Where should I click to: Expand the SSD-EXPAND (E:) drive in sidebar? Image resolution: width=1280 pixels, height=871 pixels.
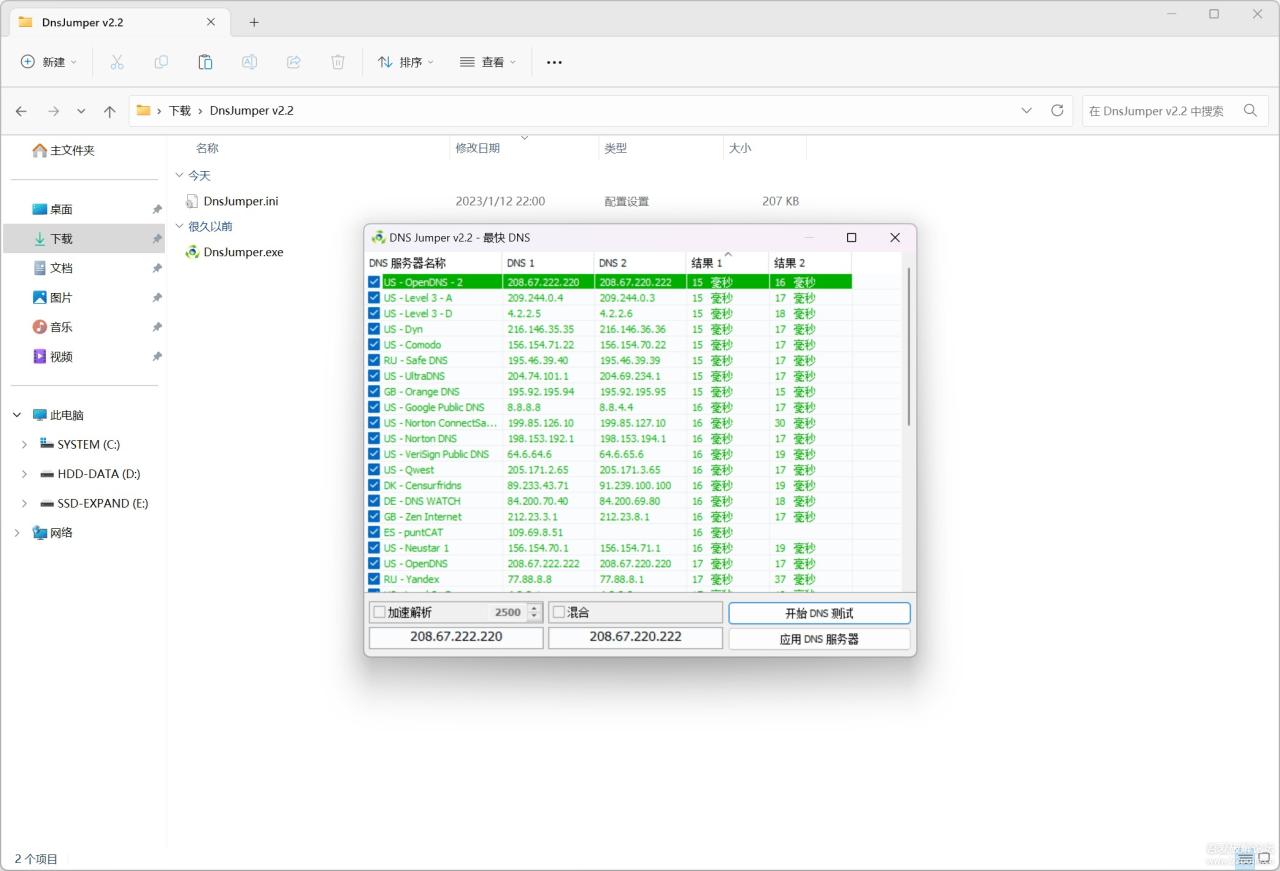24,503
